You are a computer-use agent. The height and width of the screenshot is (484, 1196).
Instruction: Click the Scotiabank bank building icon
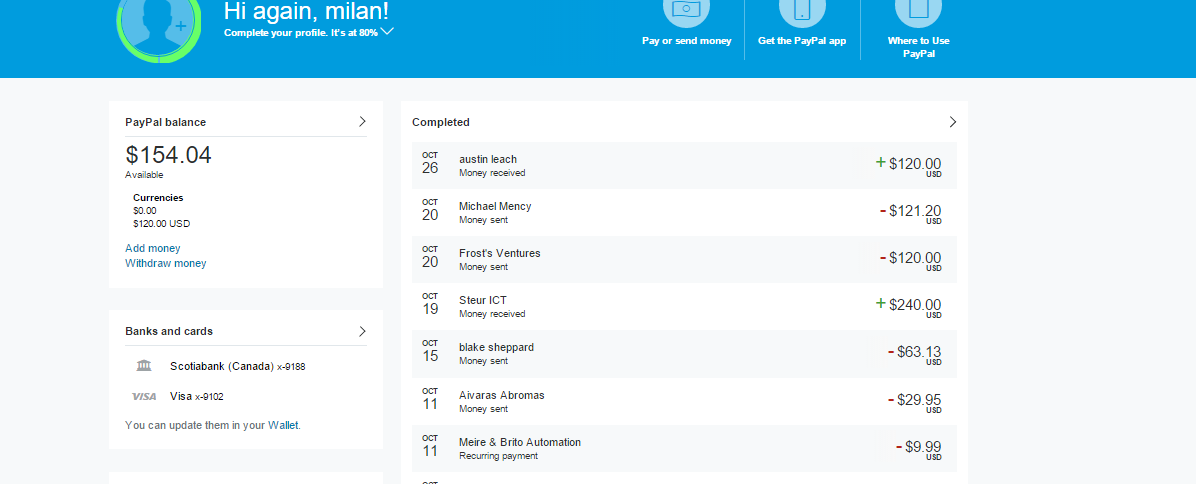144,366
